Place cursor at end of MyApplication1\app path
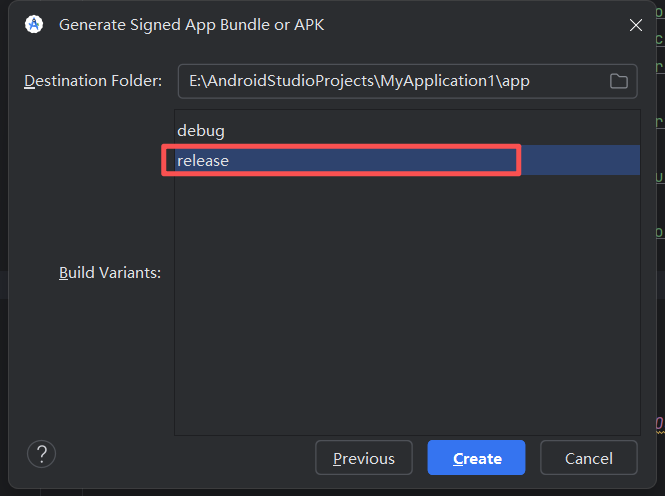The image size is (665, 496). 531,82
